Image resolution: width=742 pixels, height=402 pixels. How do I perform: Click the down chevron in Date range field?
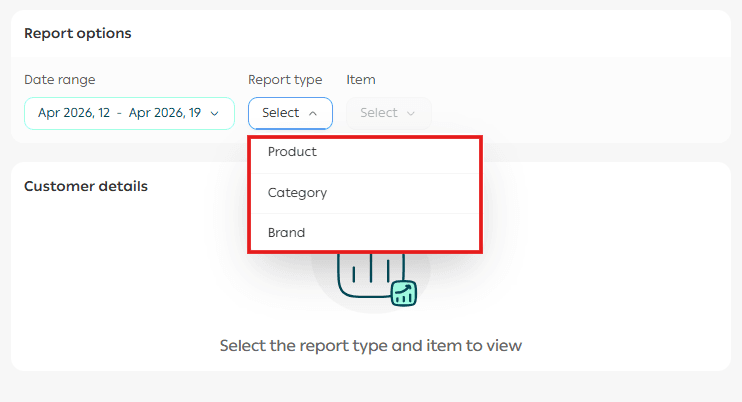(214, 114)
